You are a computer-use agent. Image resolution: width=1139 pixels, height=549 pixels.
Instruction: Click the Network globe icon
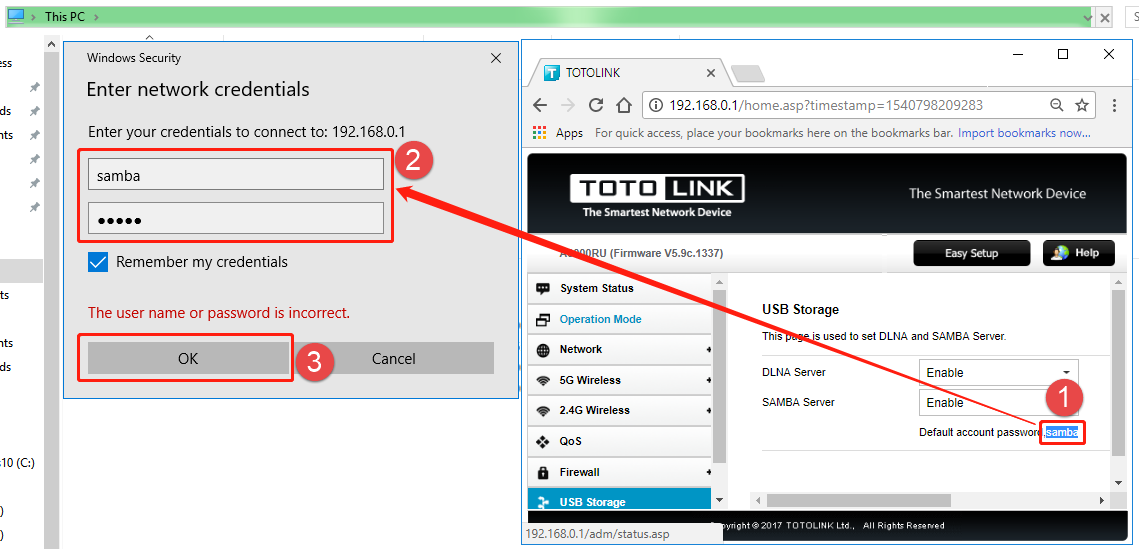[x=543, y=350]
